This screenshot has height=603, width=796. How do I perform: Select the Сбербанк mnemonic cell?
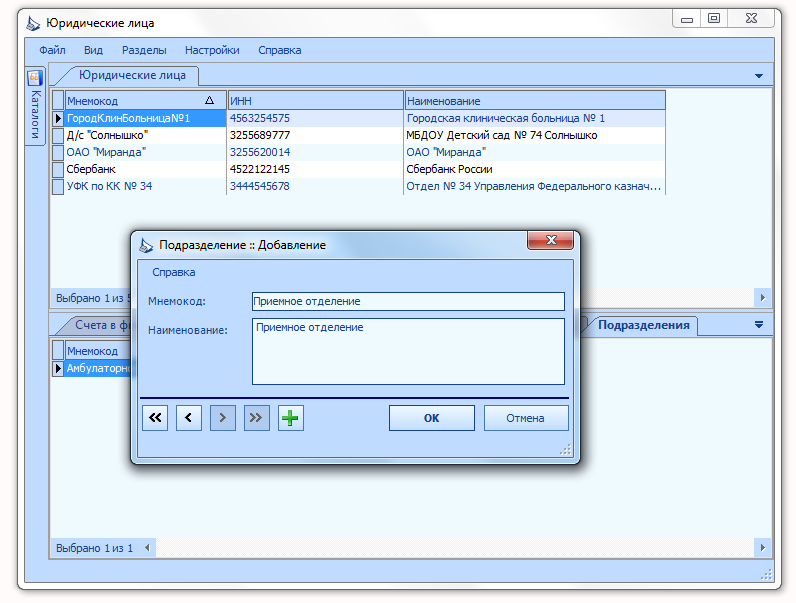pyautogui.click(x=145, y=169)
